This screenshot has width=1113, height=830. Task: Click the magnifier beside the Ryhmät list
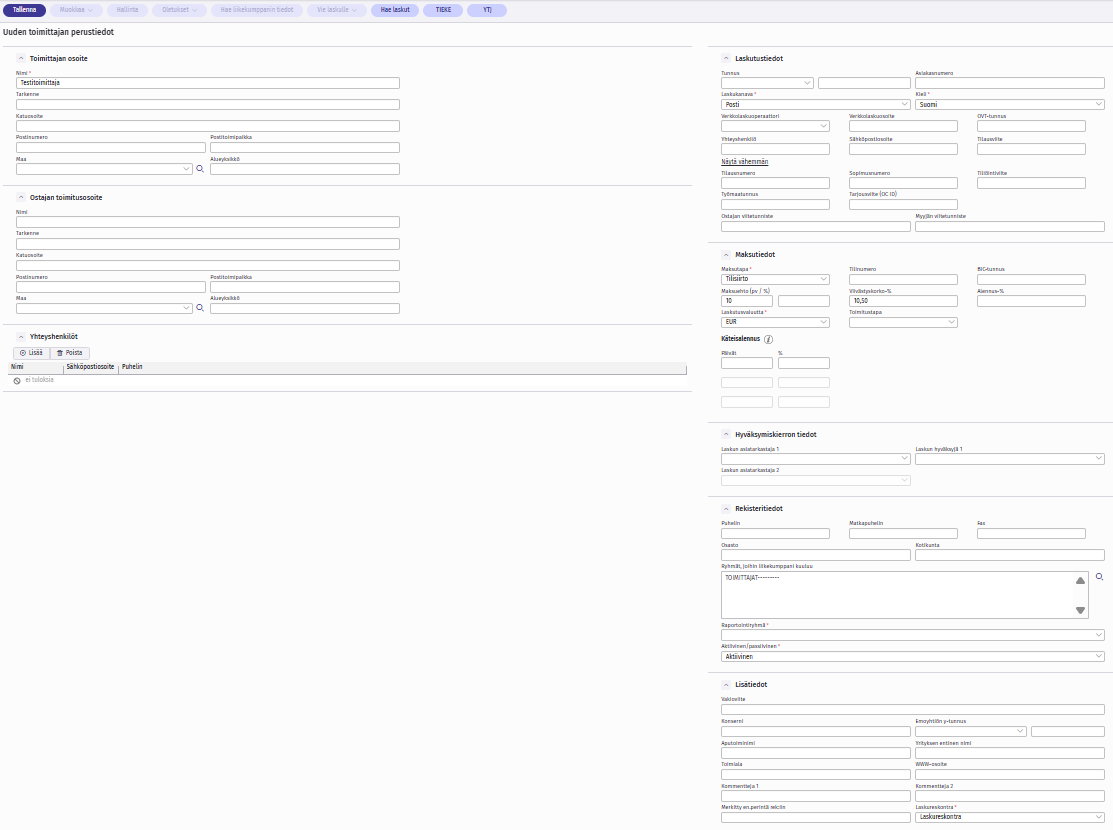click(x=1100, y=578)
